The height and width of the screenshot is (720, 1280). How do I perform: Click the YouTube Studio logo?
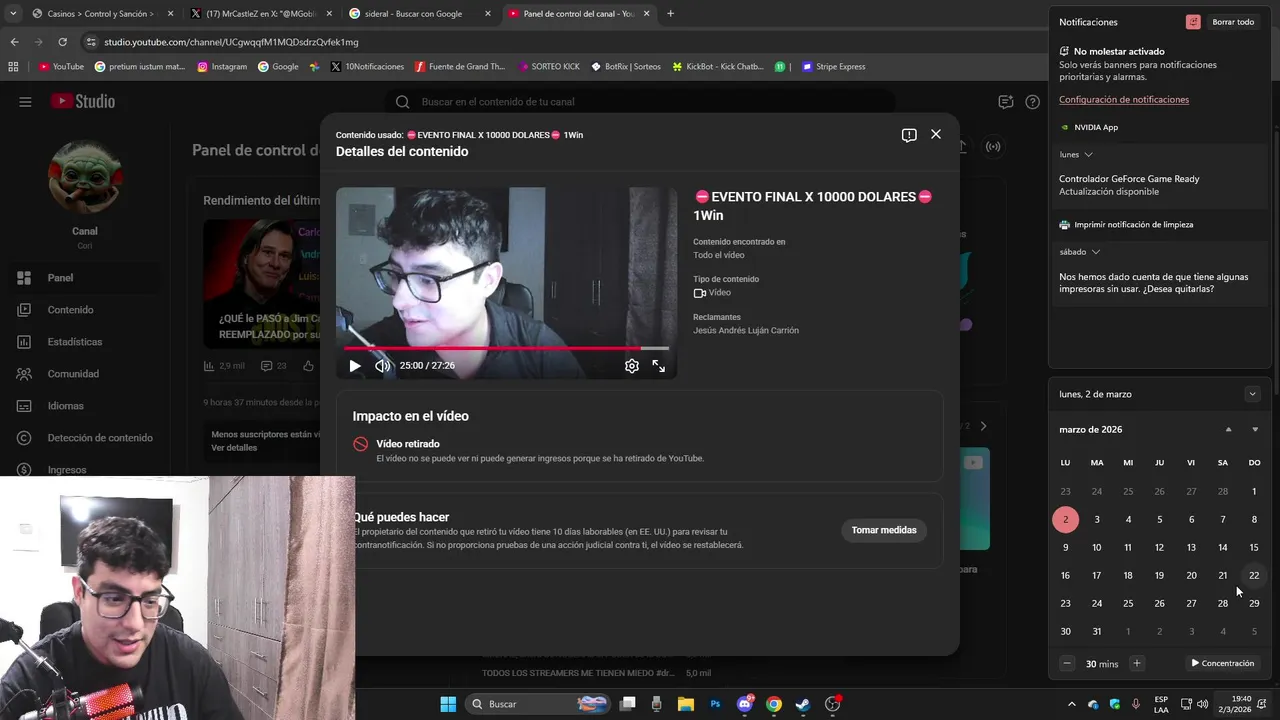(x=83, y=101)
